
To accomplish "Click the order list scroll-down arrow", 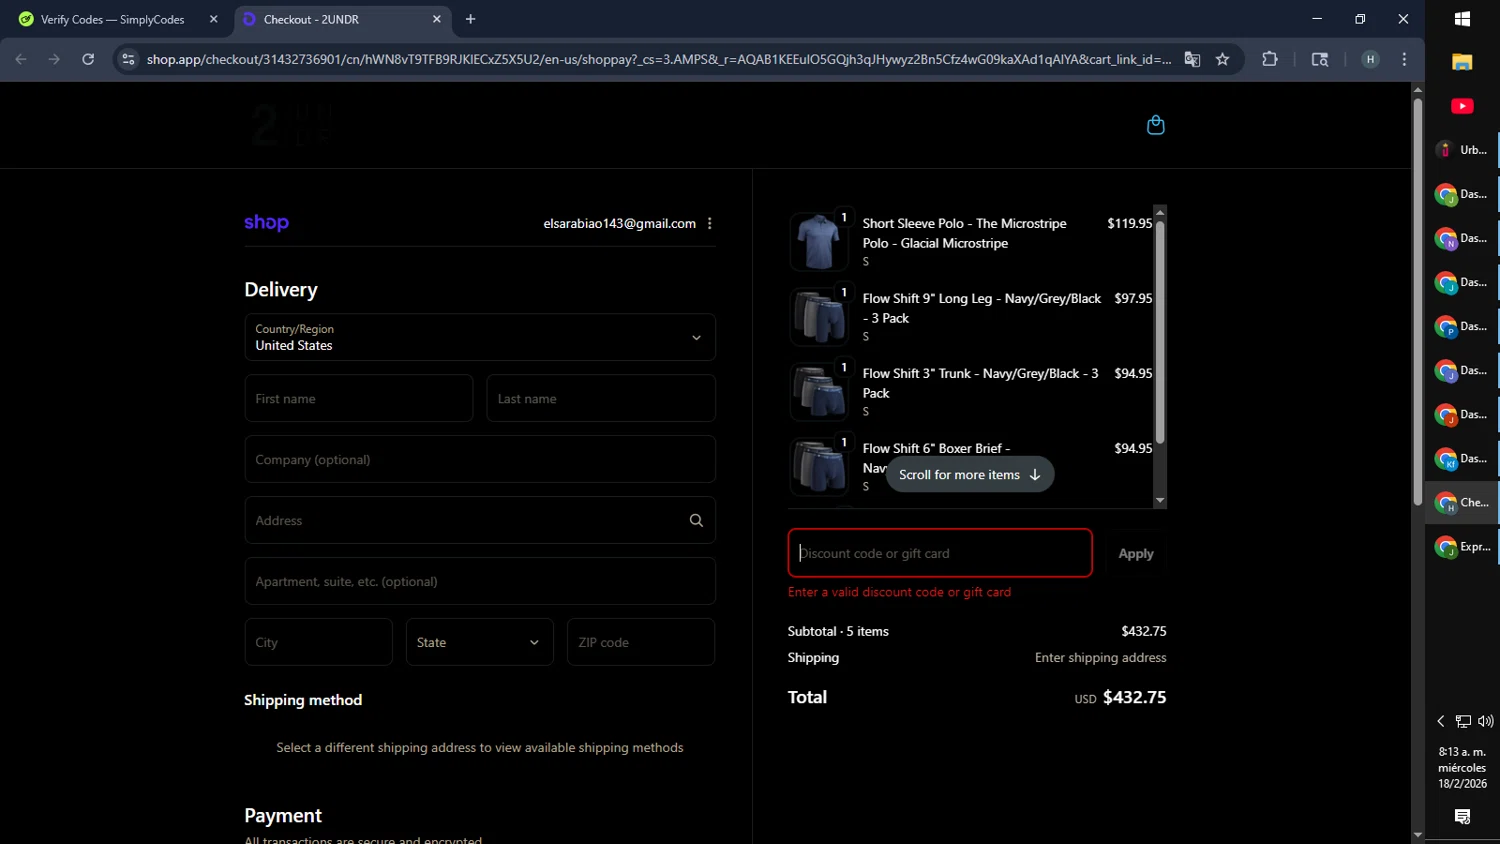I will 1160,500.
